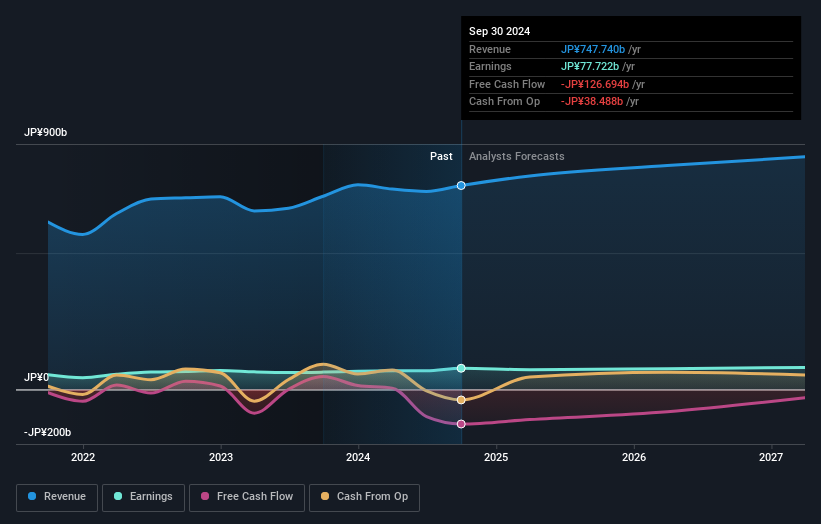
Task: Click the -JP¥38.488b cash from op value
Action: [x=592, y=102]
